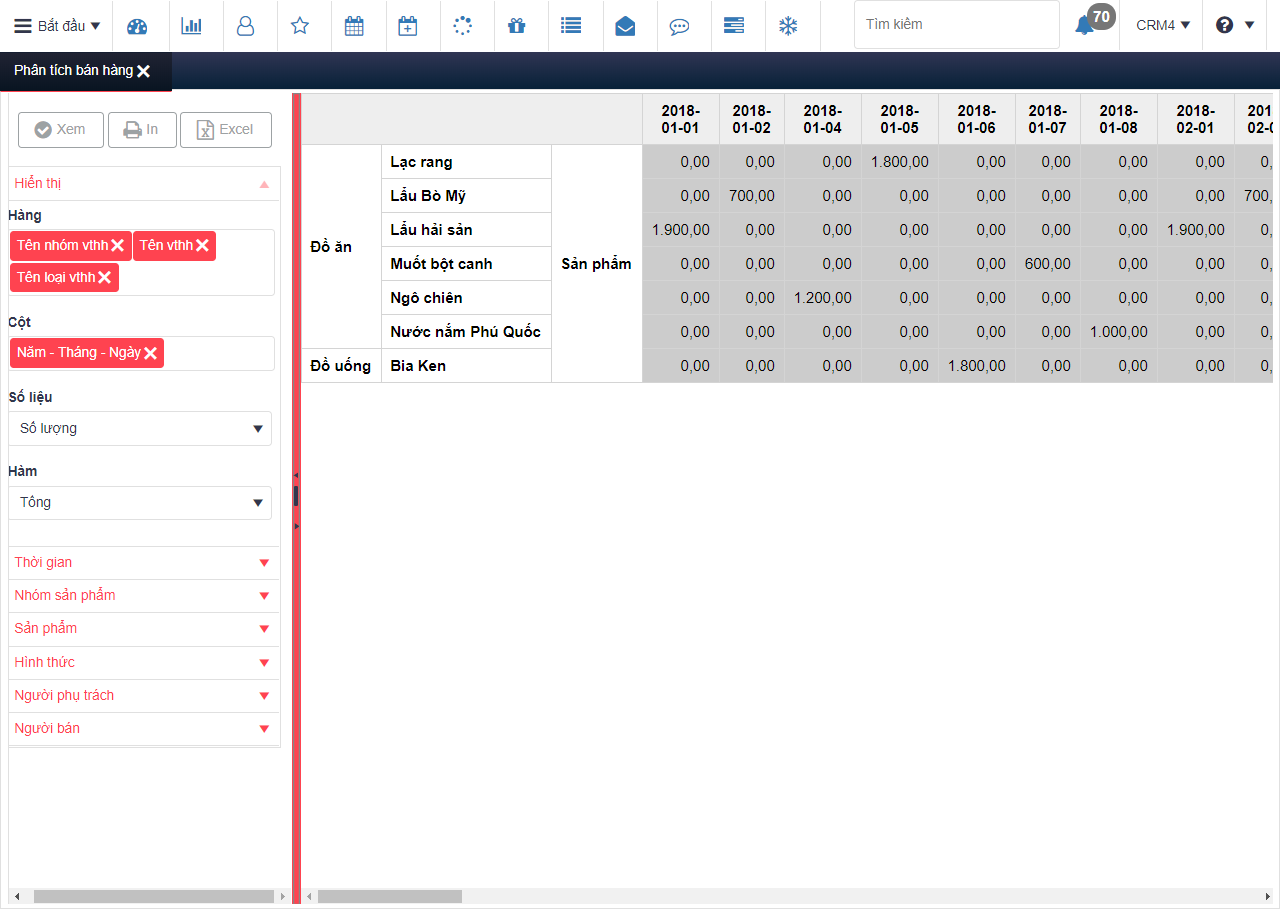Open the list view icon
Image resolution: width=1280 pixels, height=911 pixels.
[x=571, y=26]
